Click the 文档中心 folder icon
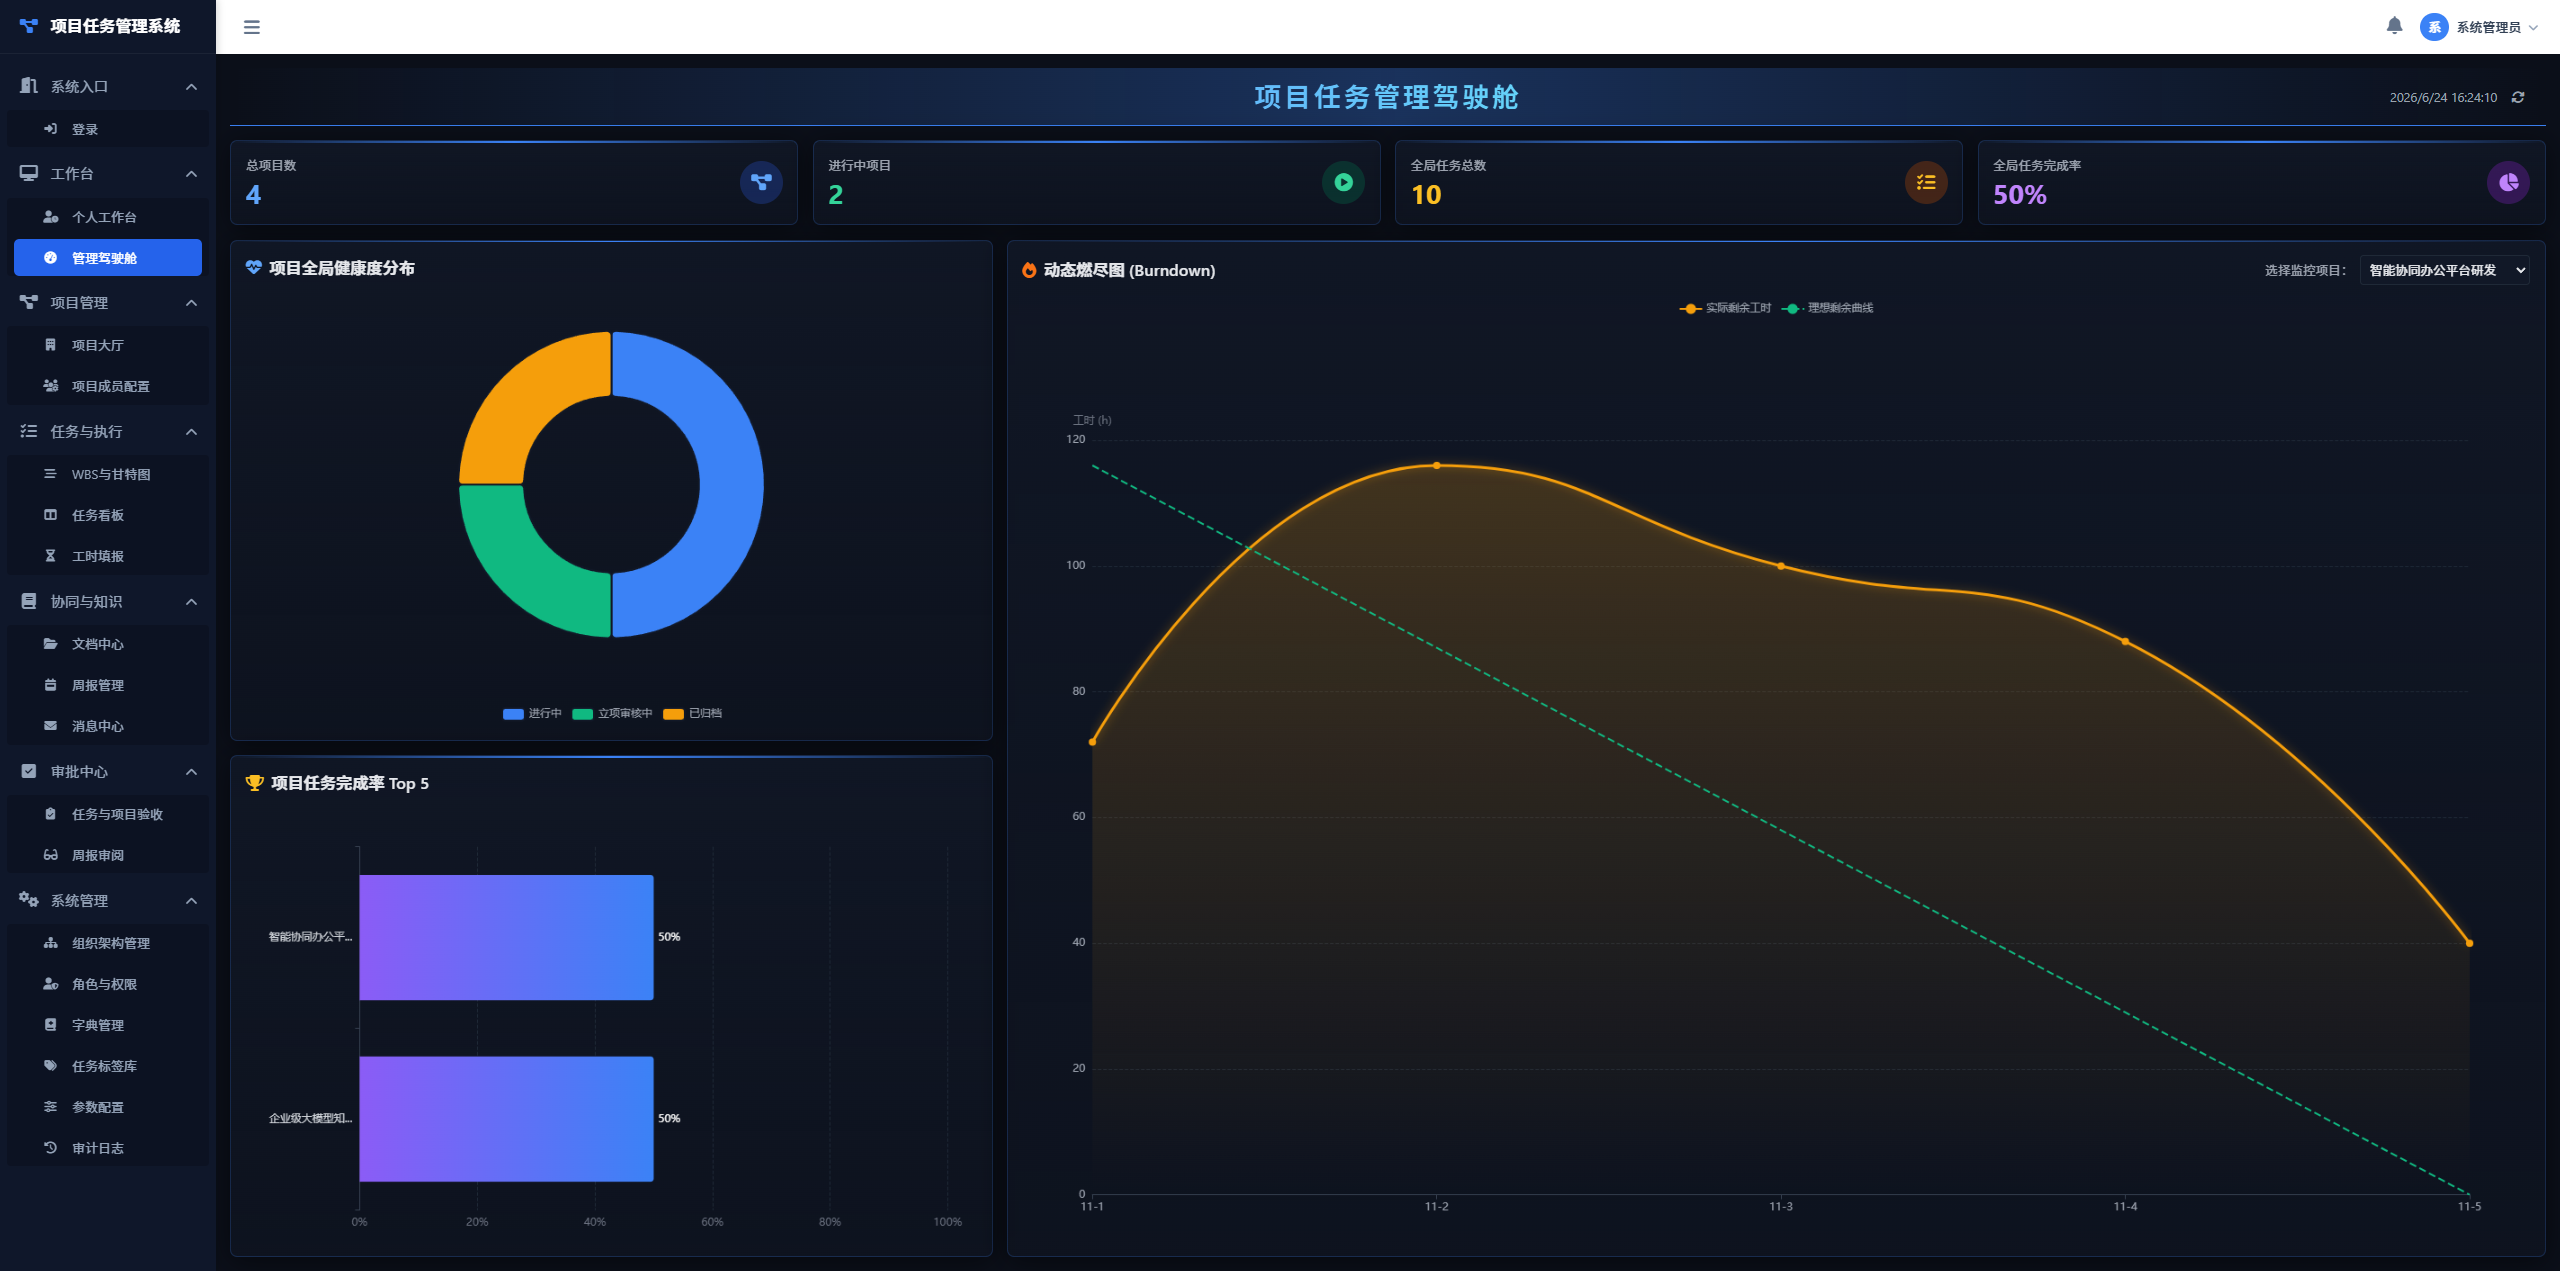This screenshot has width=2560, height=1271. tap(50, 644)
